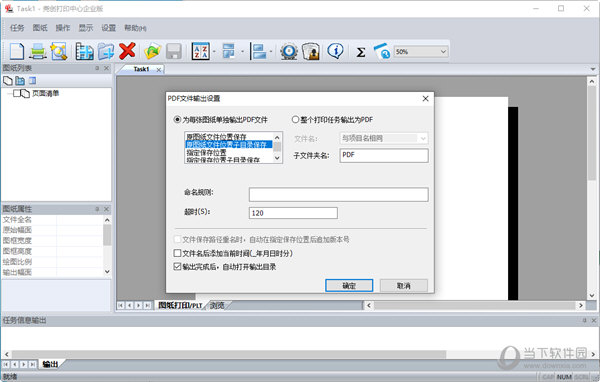Image resolution: width=600 pixels, height=382 pixels.
Task: Select 原图纸文件位置保存 in the list
Action: [229, 137]
